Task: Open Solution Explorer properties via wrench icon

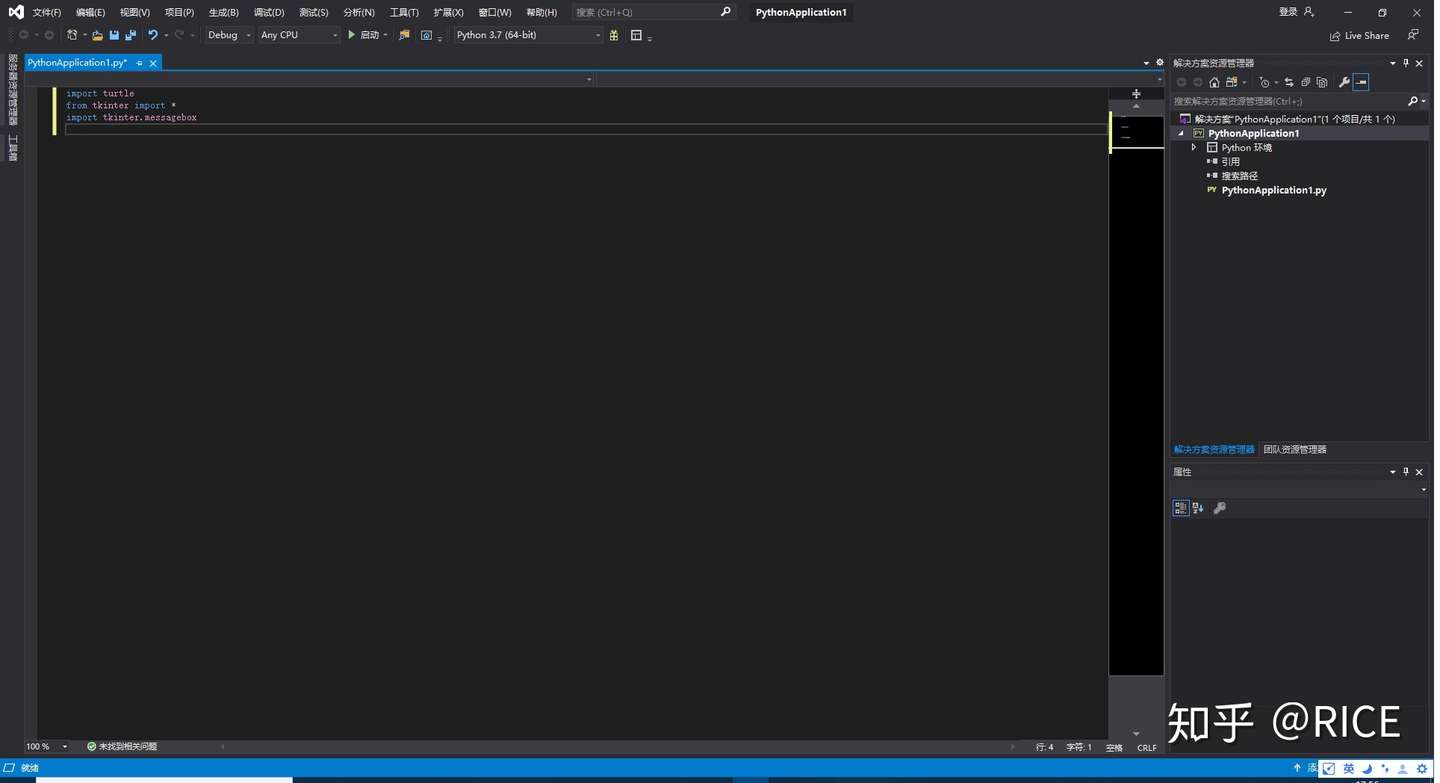Action: [x=1344, y=82]
